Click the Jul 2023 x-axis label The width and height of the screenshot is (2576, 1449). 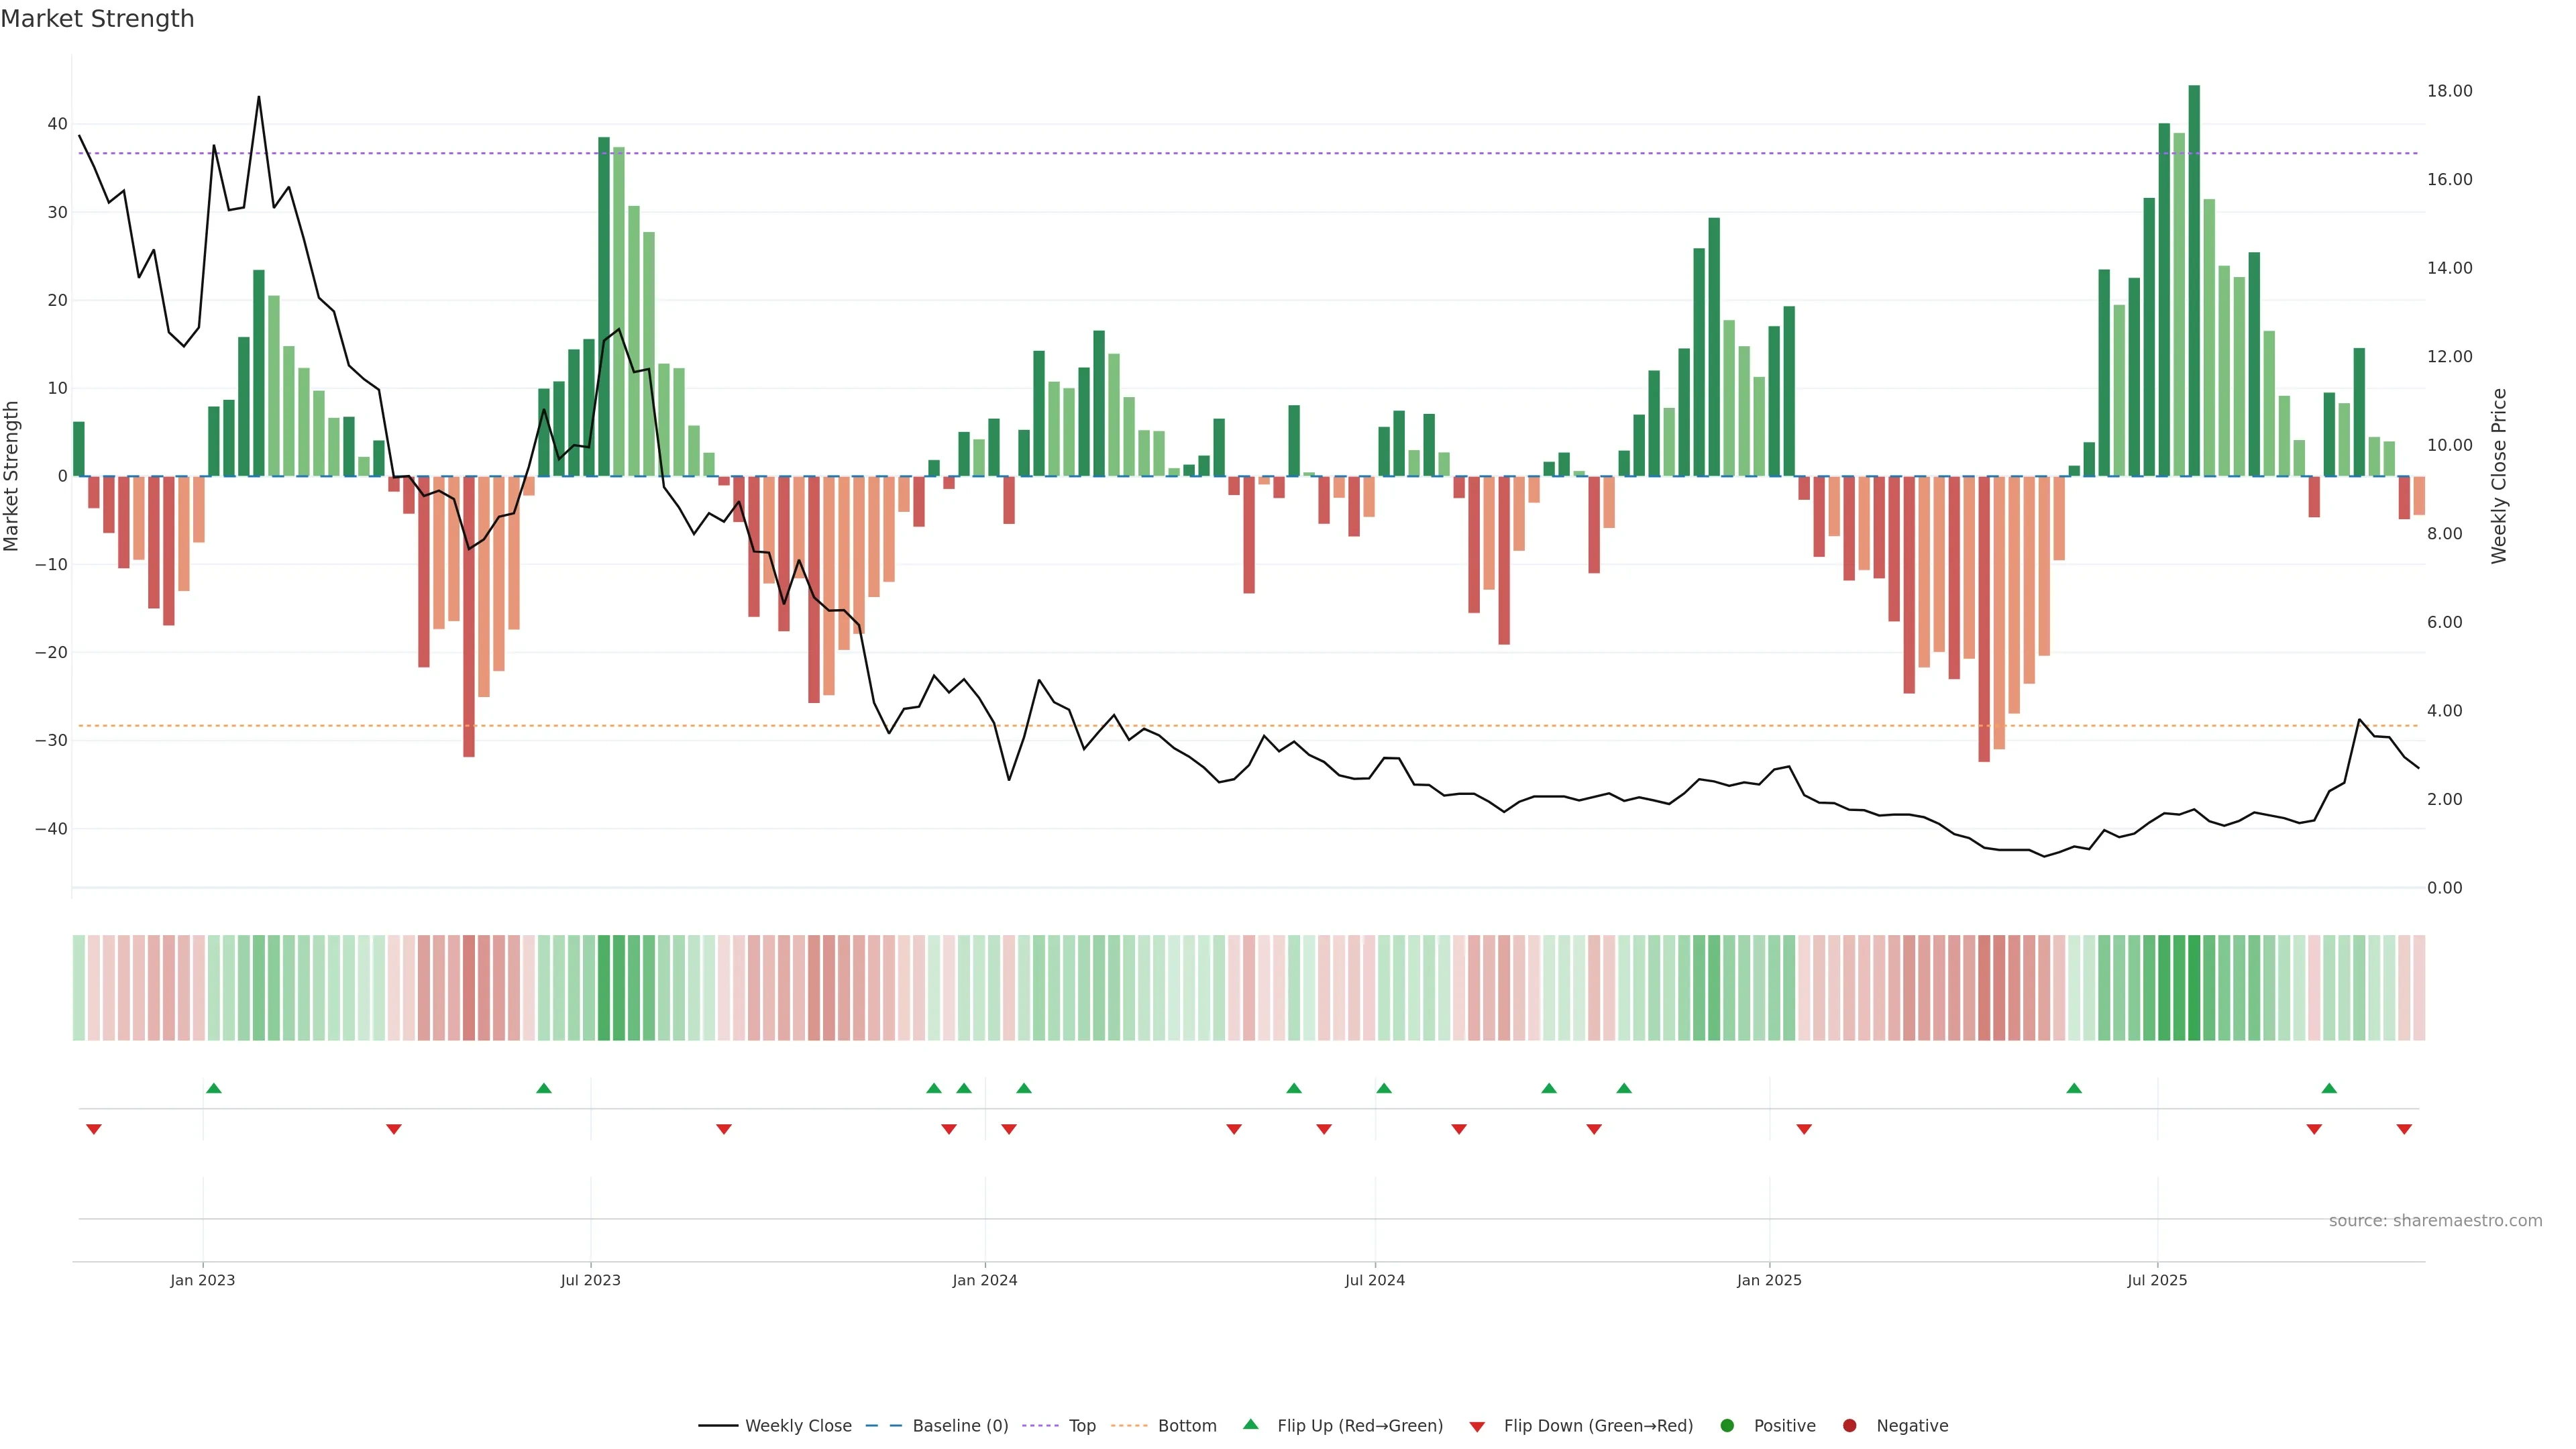(590, 1280)
